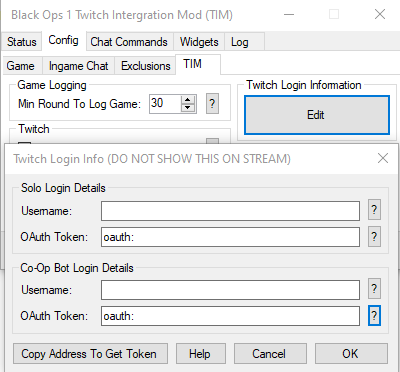Click the Min Round value box showing 30
This screenshot has height=372, width=400.
point(165,104)
